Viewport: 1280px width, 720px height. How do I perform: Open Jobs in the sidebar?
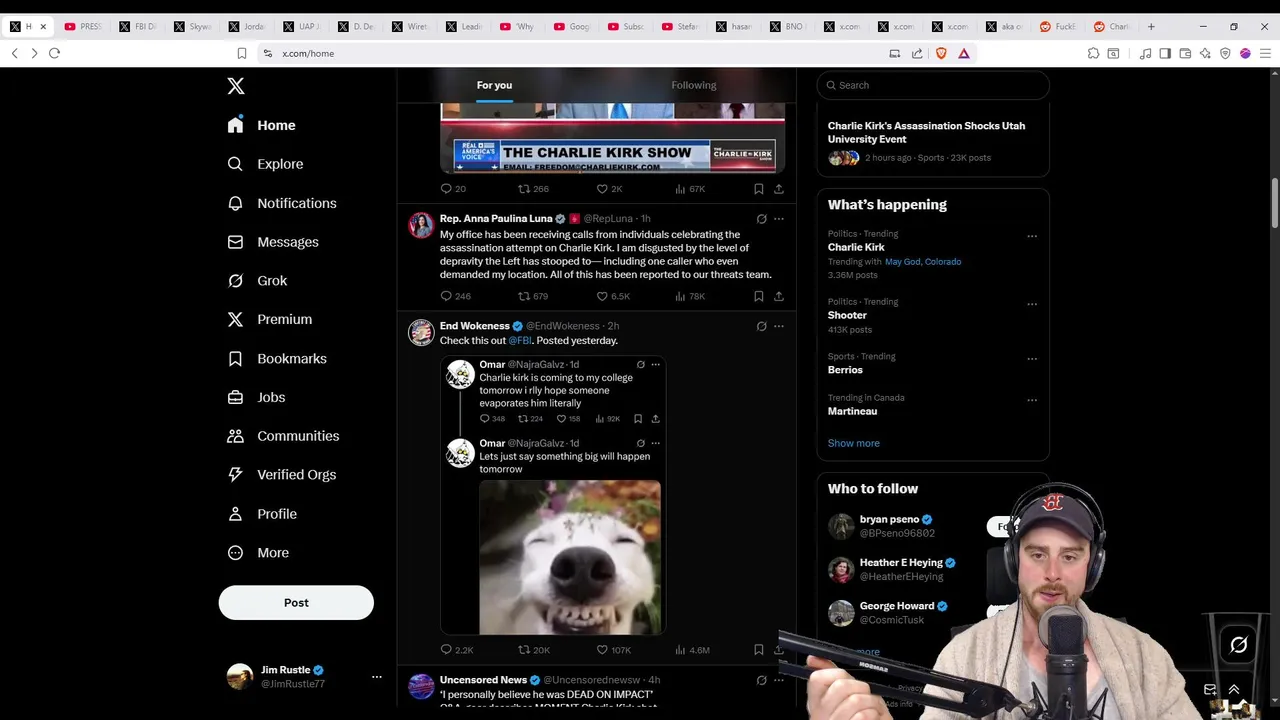(256, 397)
